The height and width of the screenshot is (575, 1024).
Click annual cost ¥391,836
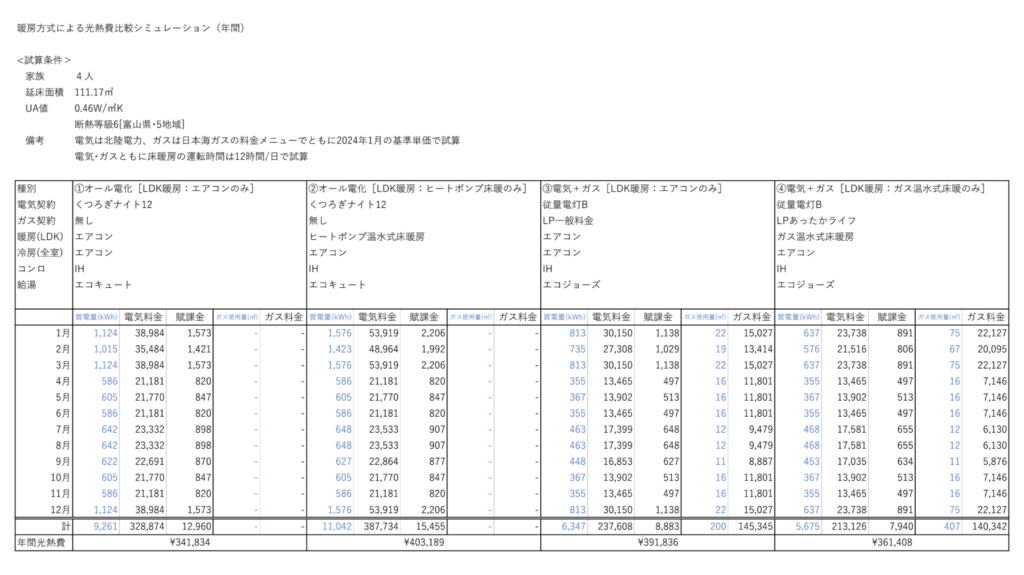tap(658, 542)
